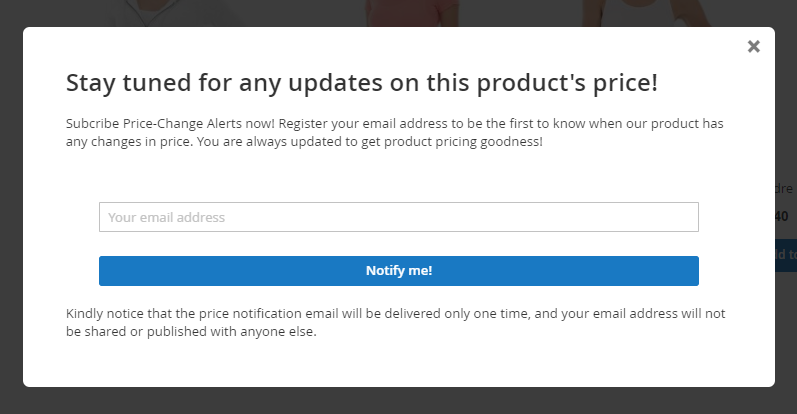Close the price alert popup

coord(753,46)
